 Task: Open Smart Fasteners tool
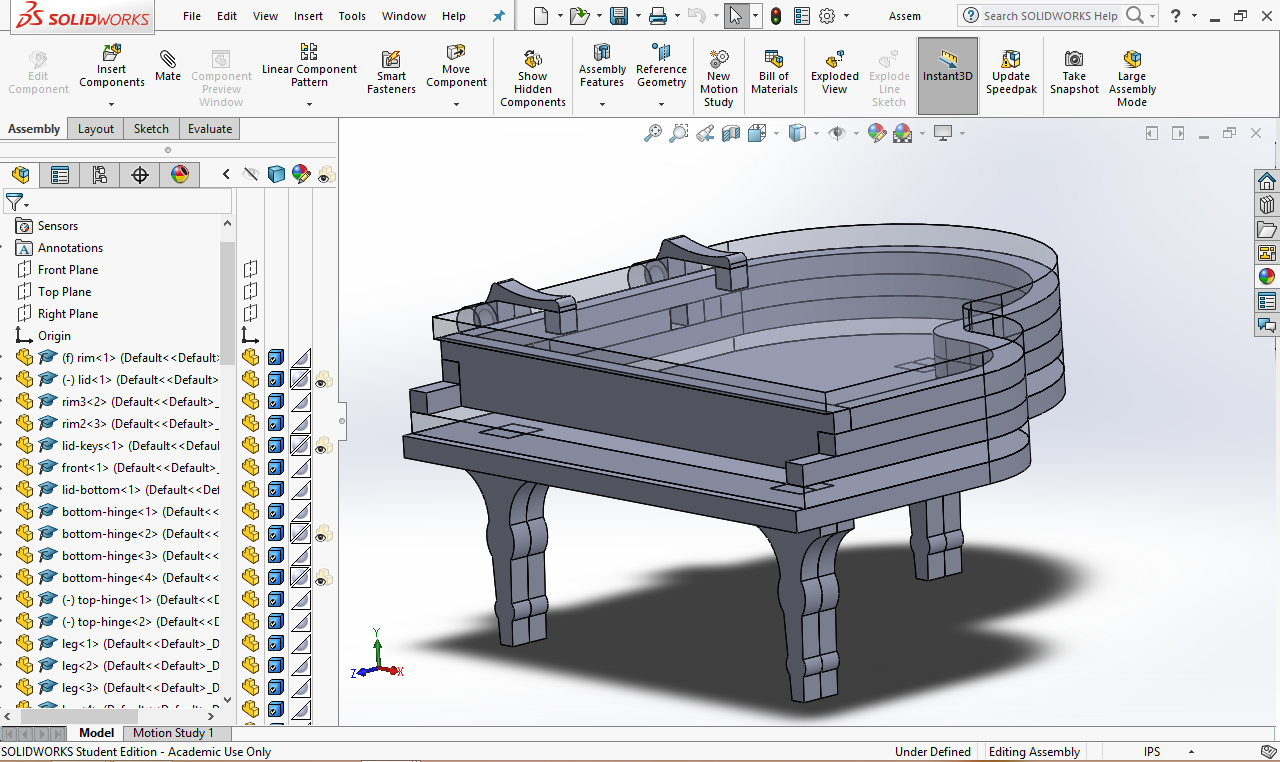click(x=391, y=72)
